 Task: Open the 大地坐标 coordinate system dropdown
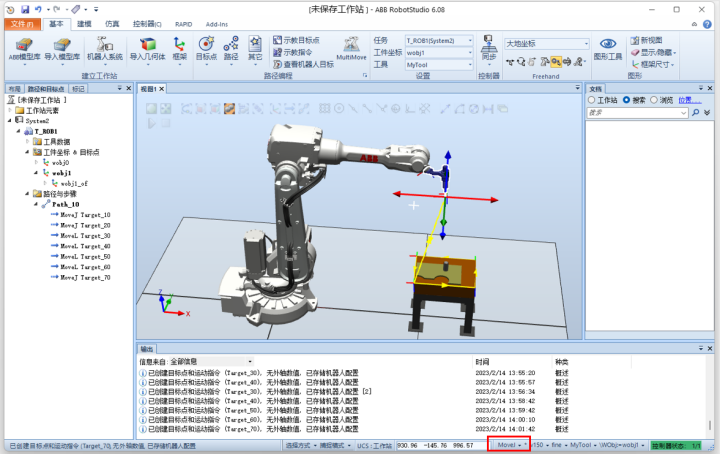tap(547, 44)
